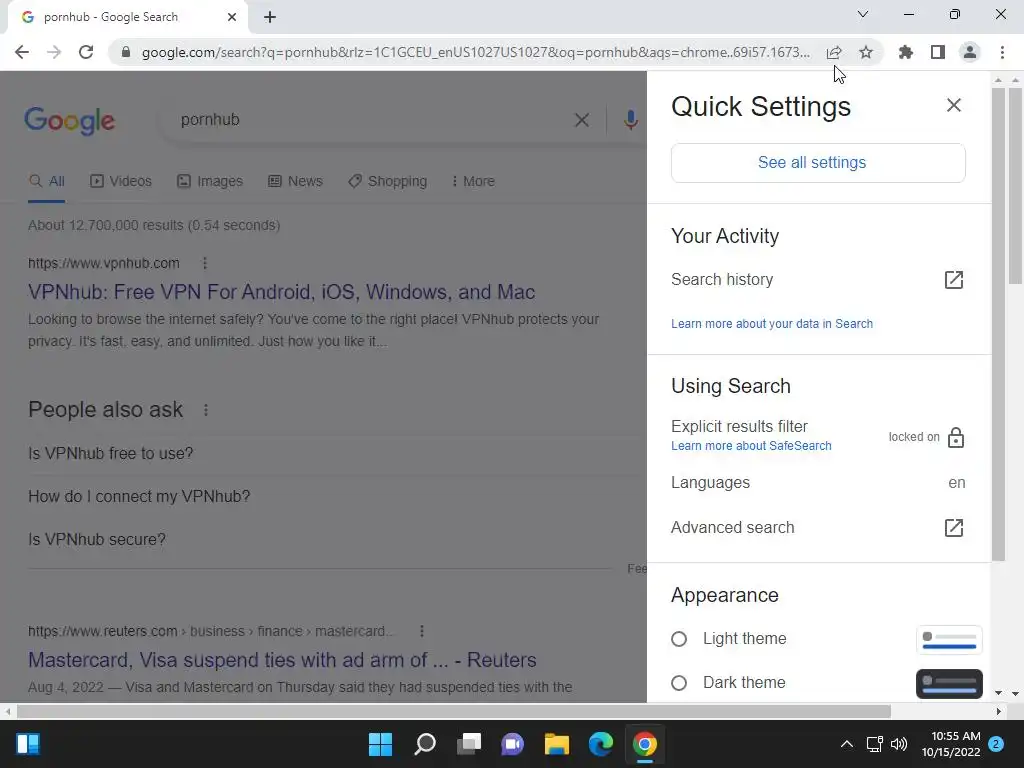The image size is (1024, 768).
Task: Expand the More search filters menu
Action: 473,182
